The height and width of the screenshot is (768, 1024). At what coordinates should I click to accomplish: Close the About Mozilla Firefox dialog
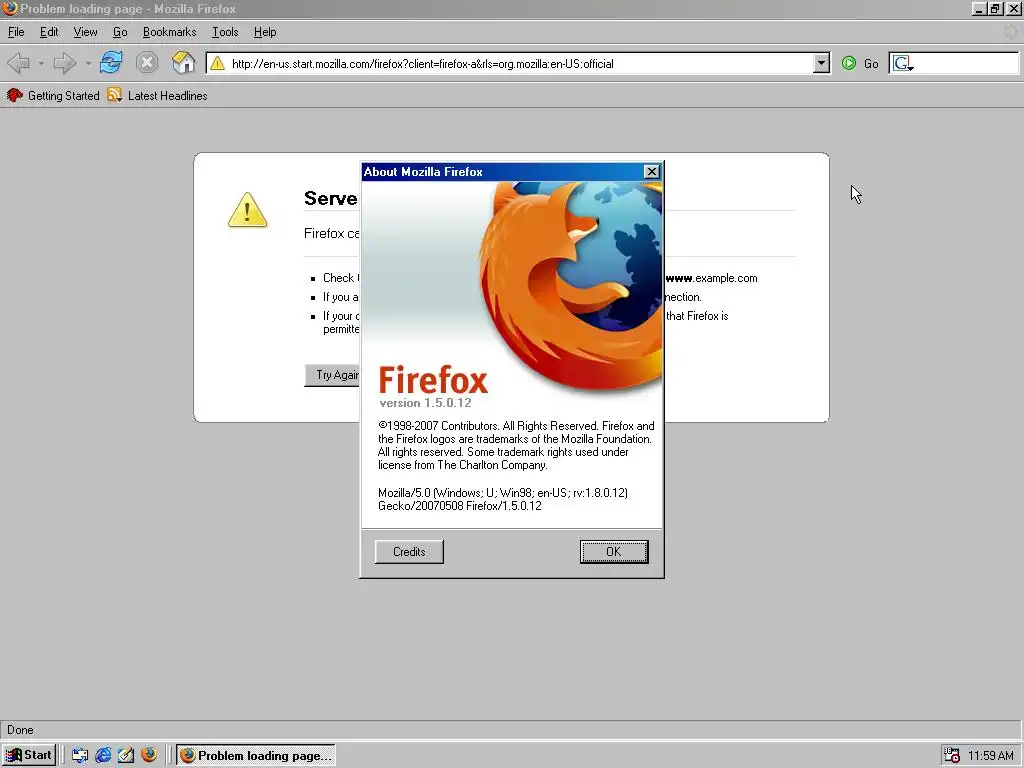click(x=651, y=172)
